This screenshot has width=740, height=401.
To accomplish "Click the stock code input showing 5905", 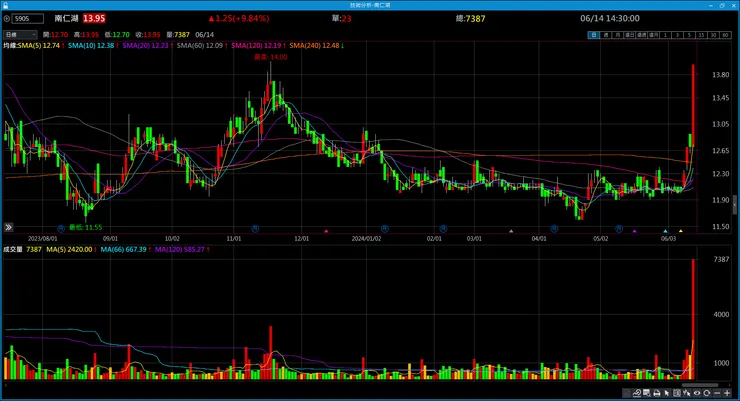I will pyautogui.click(x=28, y=19).
